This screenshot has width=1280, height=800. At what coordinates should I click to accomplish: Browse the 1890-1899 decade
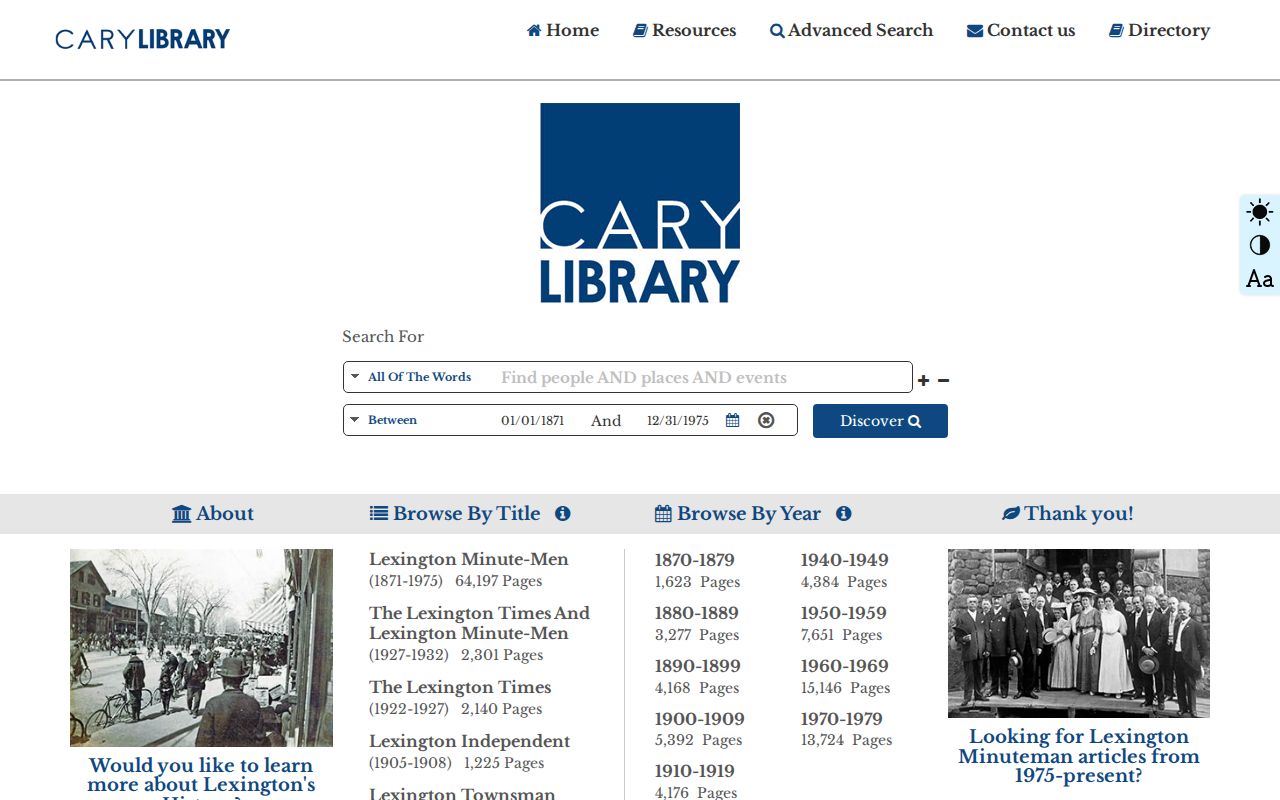(x=697, y=667)
